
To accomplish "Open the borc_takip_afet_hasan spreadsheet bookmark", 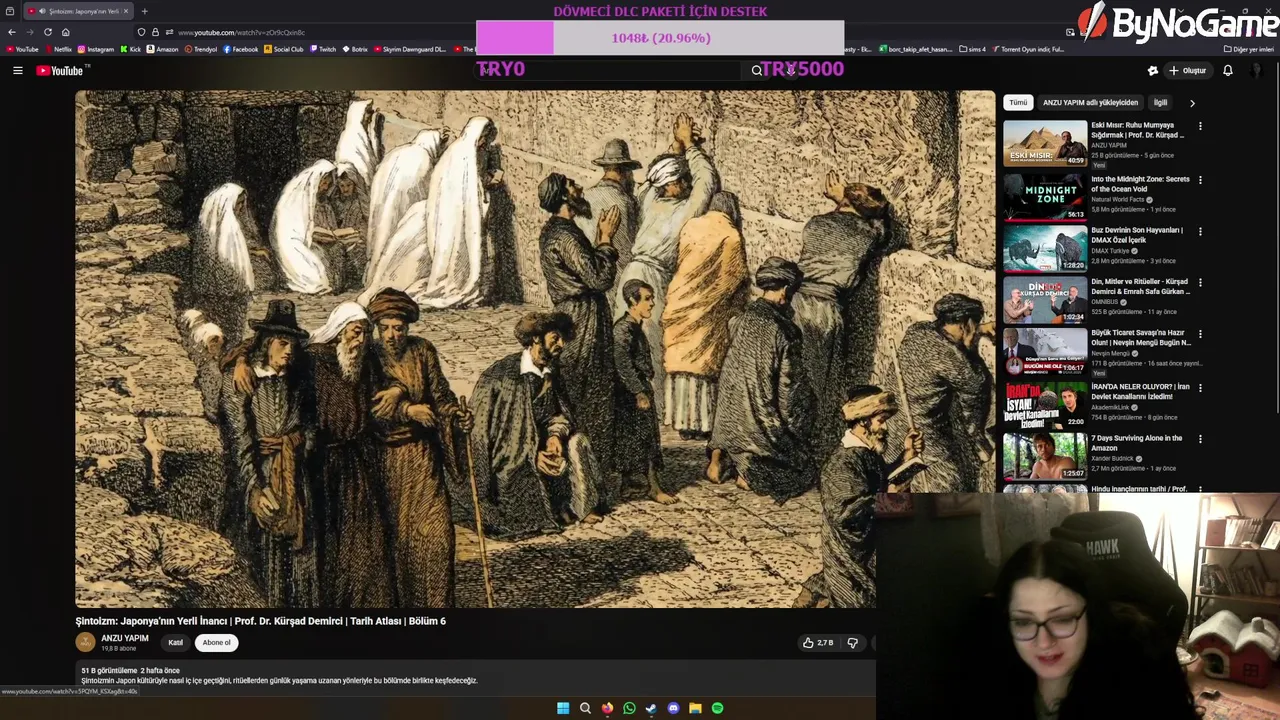I will pos(915,49).
